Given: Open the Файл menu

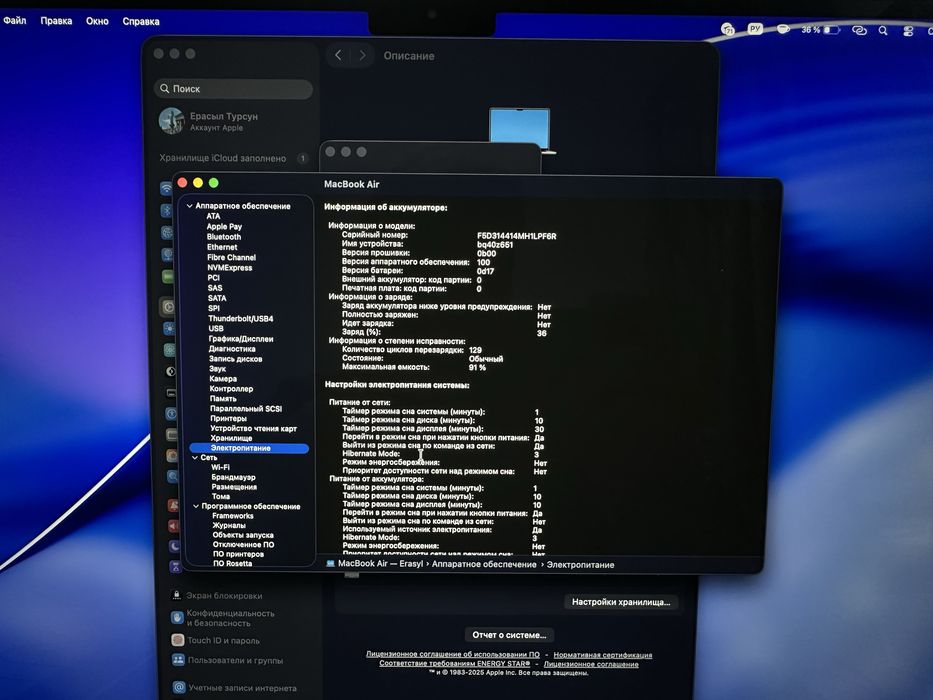Looking at the screenshot, I should pyautogui.click(x=15, y=20).
